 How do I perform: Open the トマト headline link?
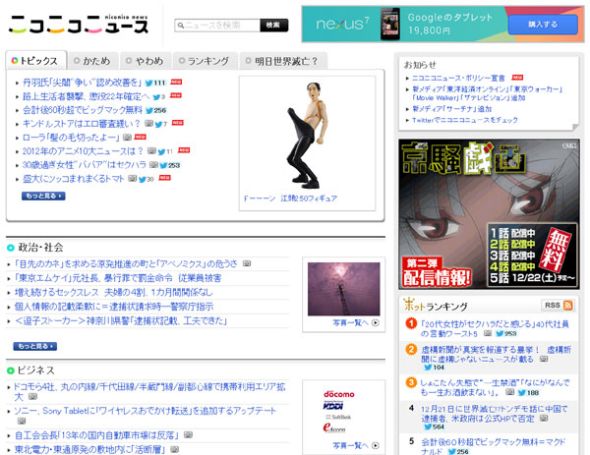tap(73, 179)
